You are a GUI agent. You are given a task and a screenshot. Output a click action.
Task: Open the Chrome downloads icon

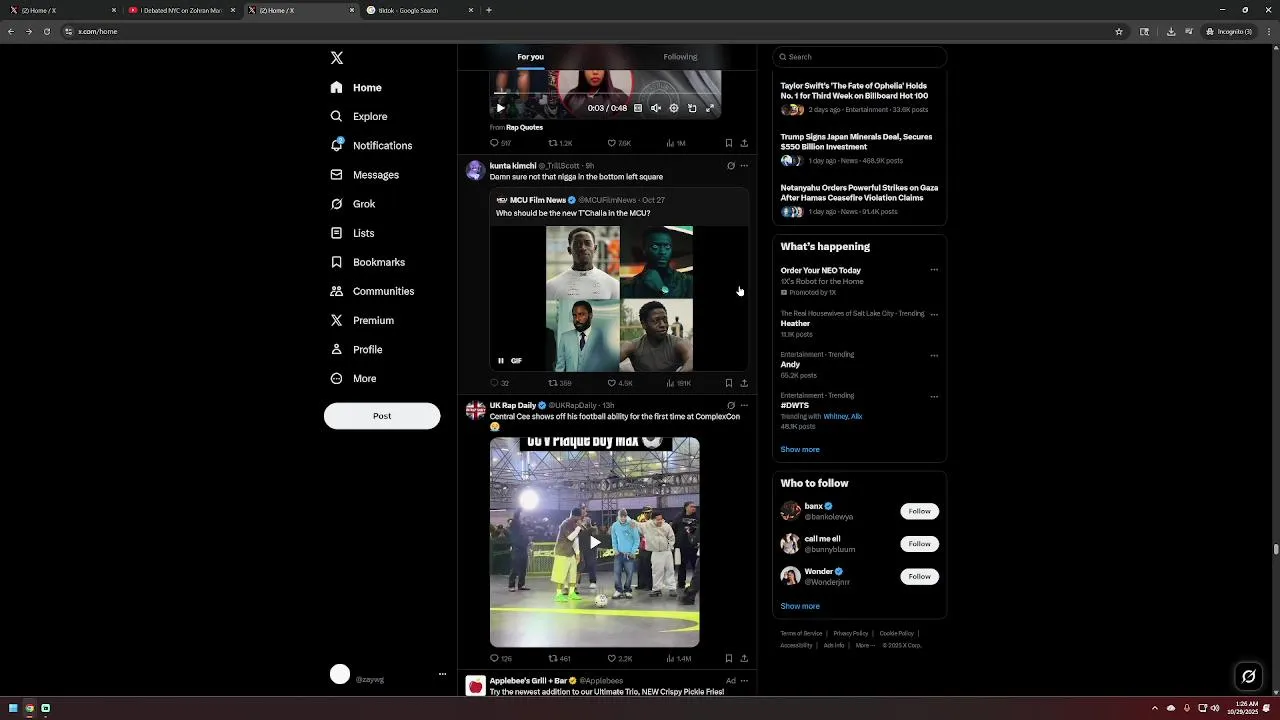pos(1171,31)
